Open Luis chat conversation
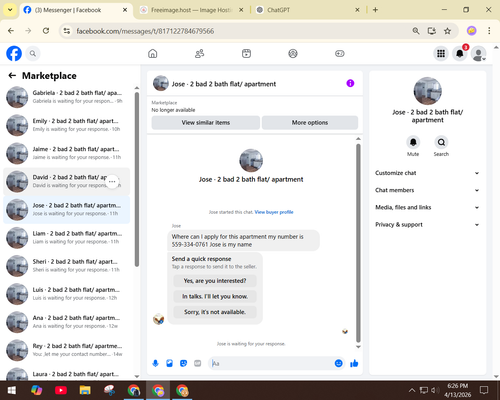The image size is (500, 400). 67,294
